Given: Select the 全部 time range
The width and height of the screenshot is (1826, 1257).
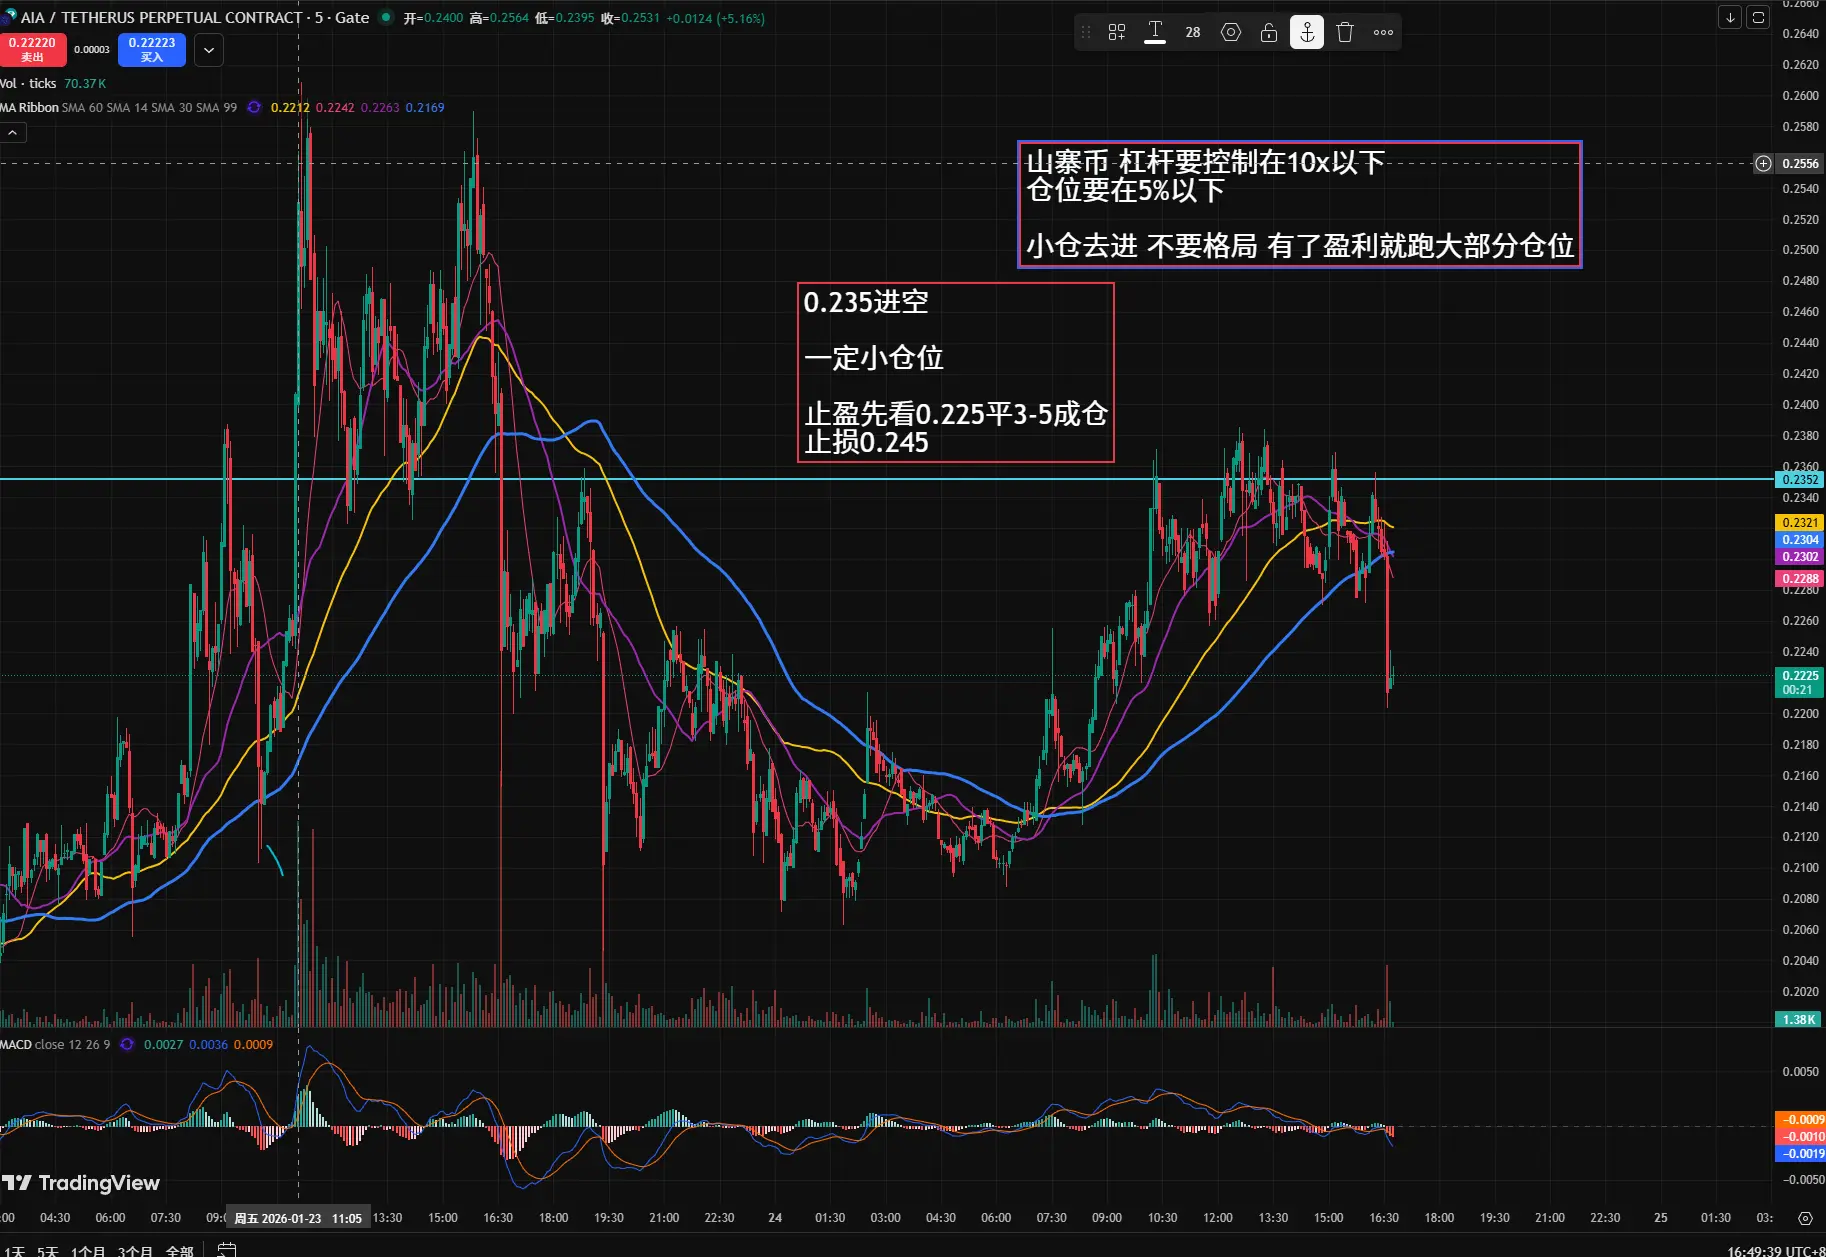Looking at the screenshot, I should coord(180,1250).
